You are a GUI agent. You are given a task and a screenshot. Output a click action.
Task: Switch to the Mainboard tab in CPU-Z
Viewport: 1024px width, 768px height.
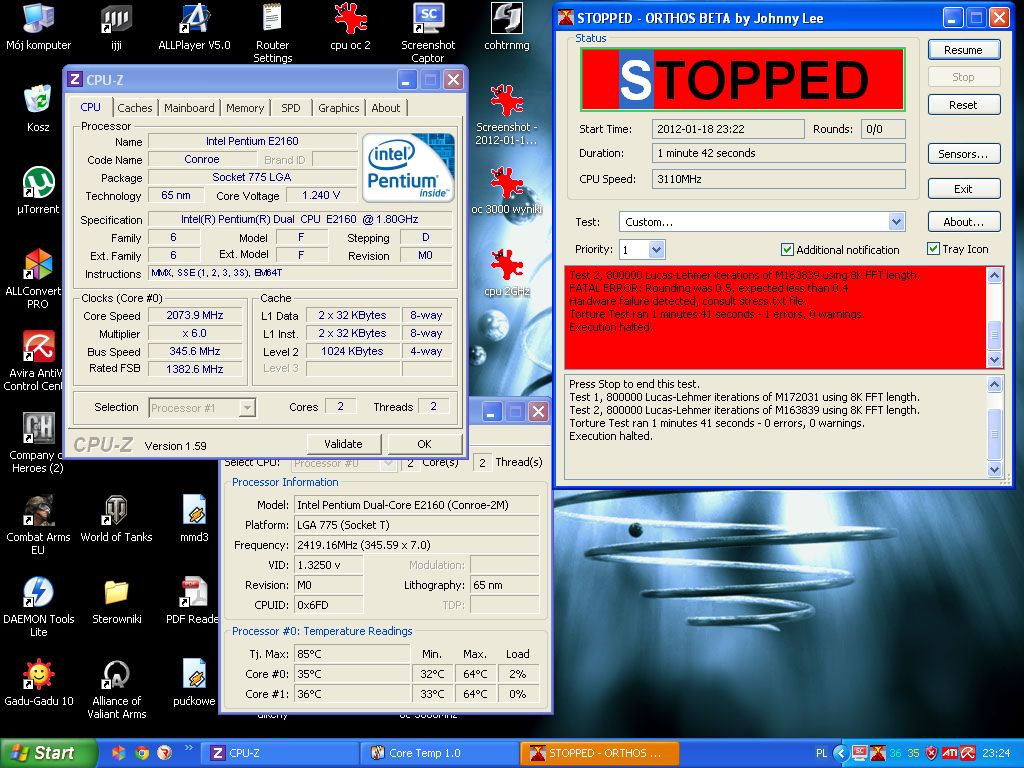tap(189, 108)
